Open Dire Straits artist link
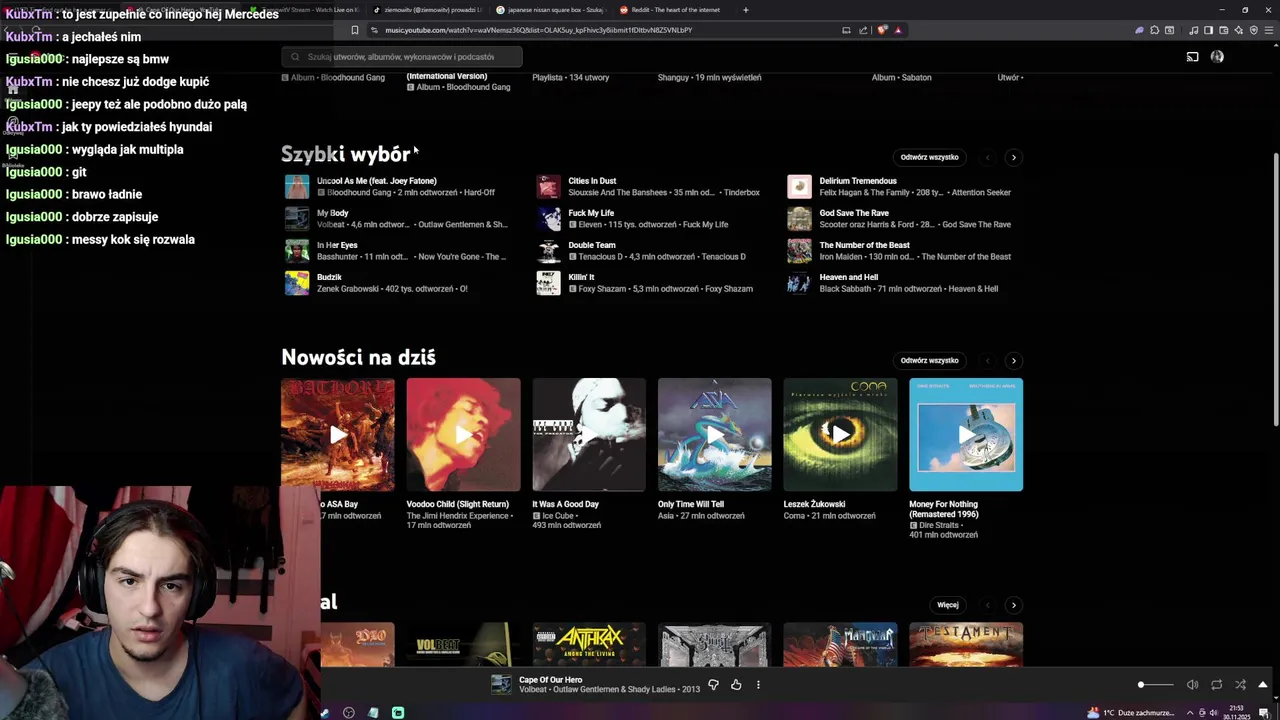This screenshot has width=1280, height=720. (x=939, y=525)
